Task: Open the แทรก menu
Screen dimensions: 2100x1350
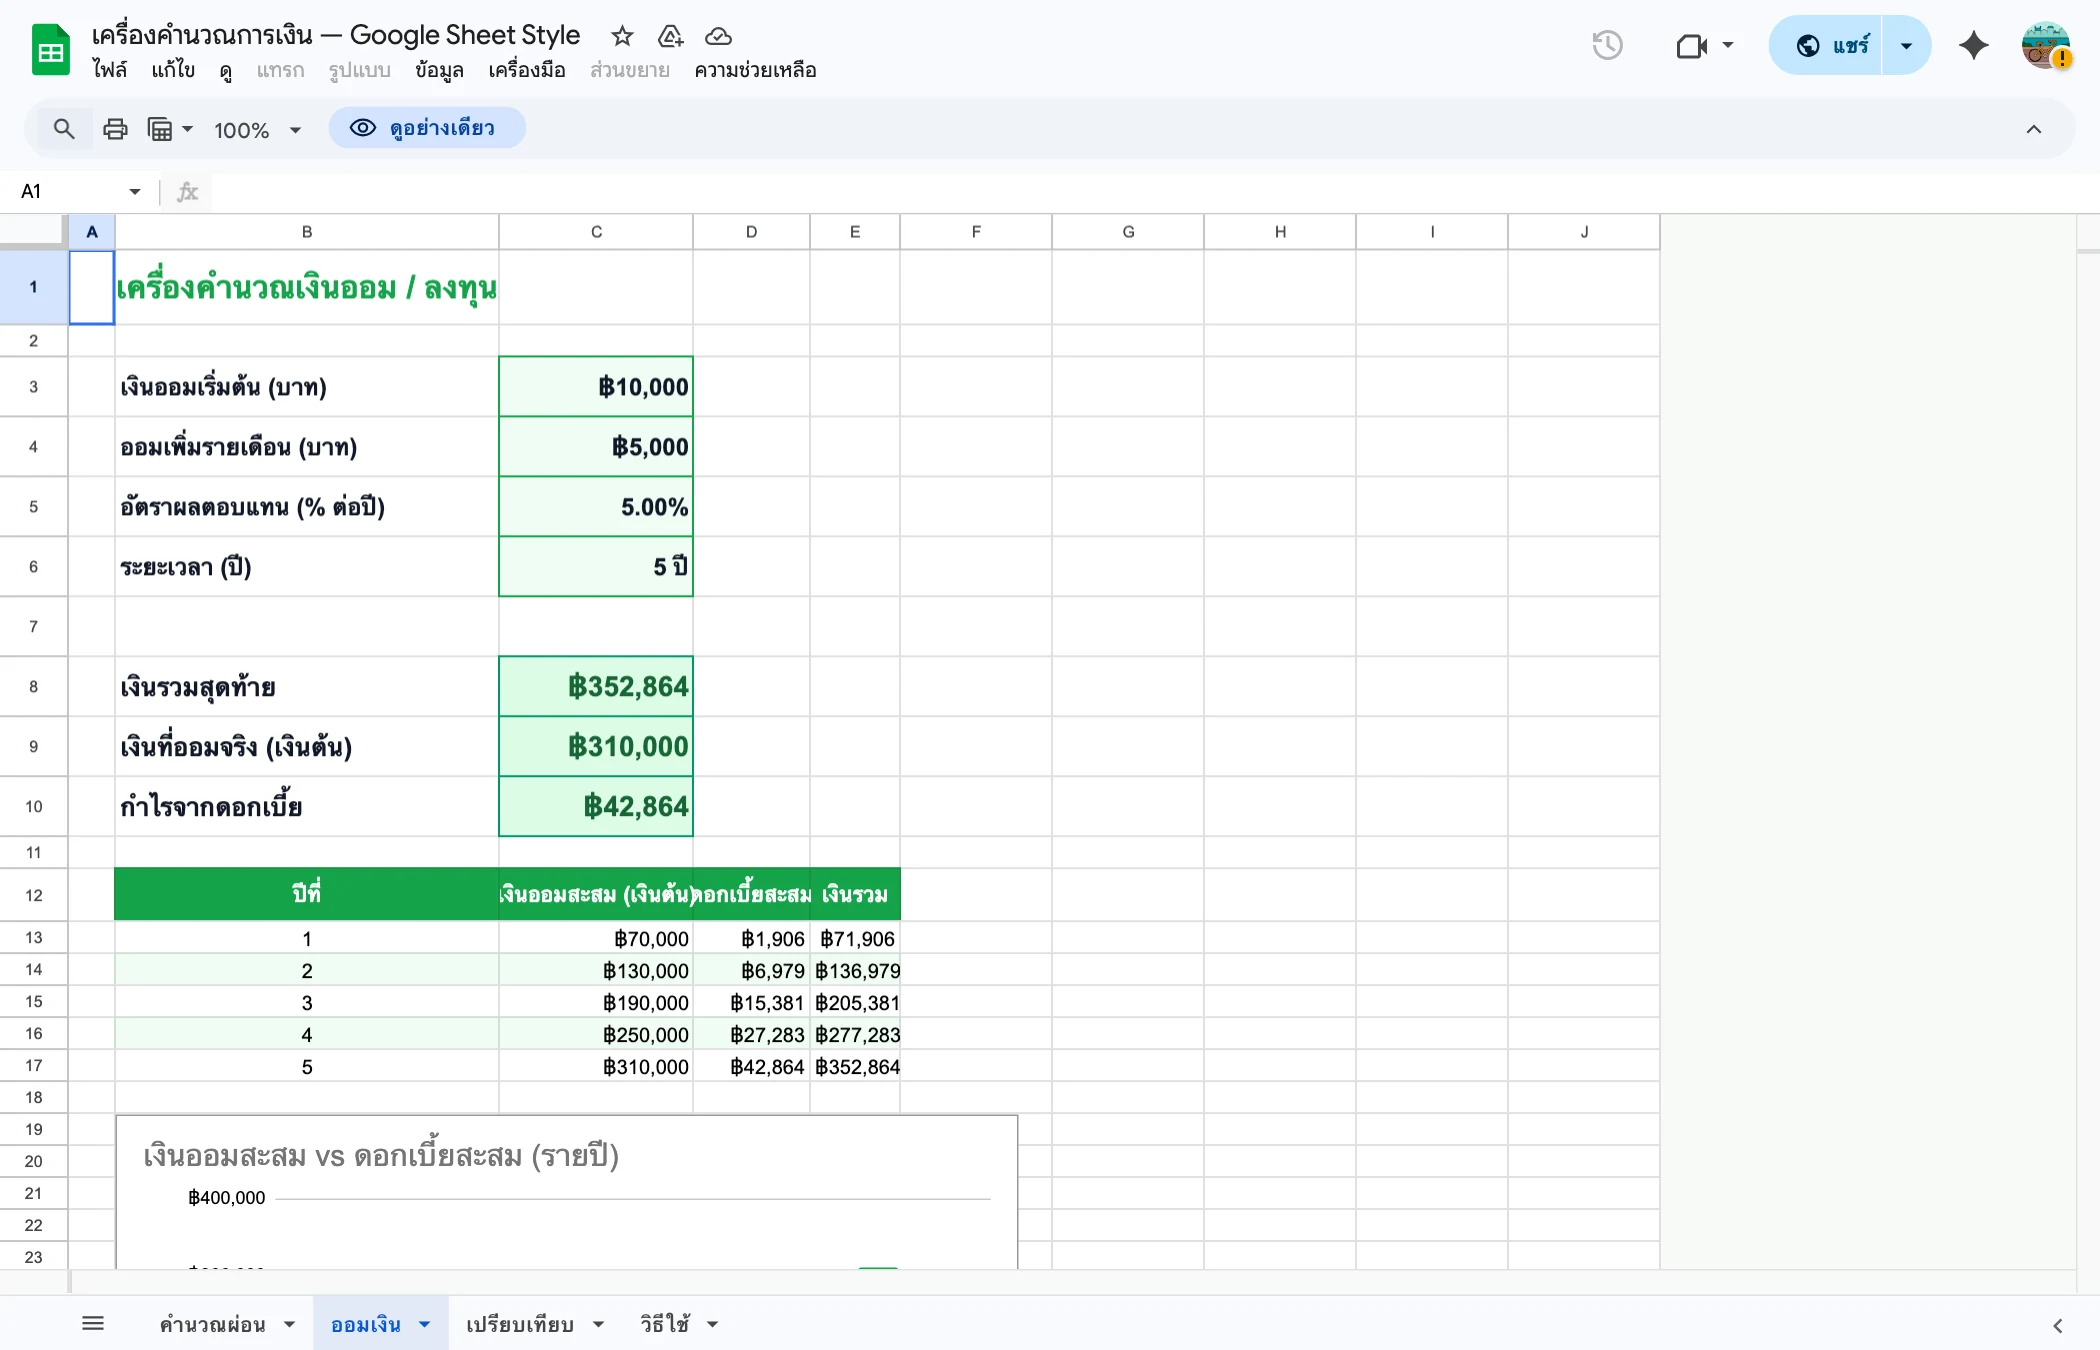Action: click(x=280, y=70)
